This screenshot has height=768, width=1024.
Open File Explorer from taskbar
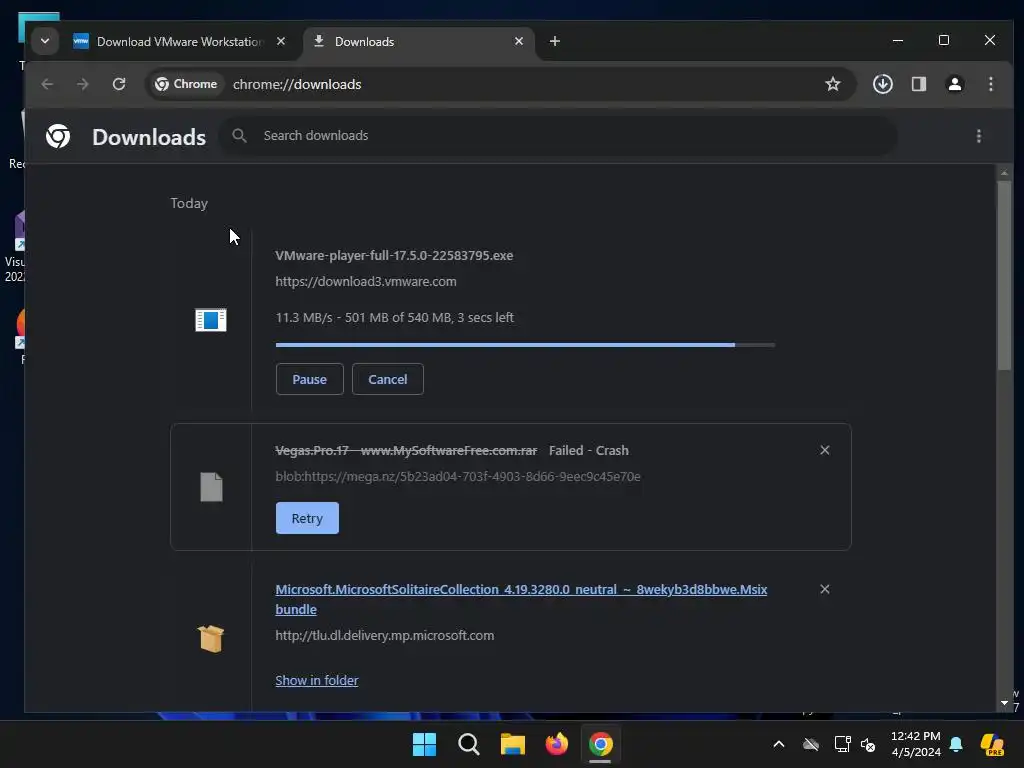(513, 744)
